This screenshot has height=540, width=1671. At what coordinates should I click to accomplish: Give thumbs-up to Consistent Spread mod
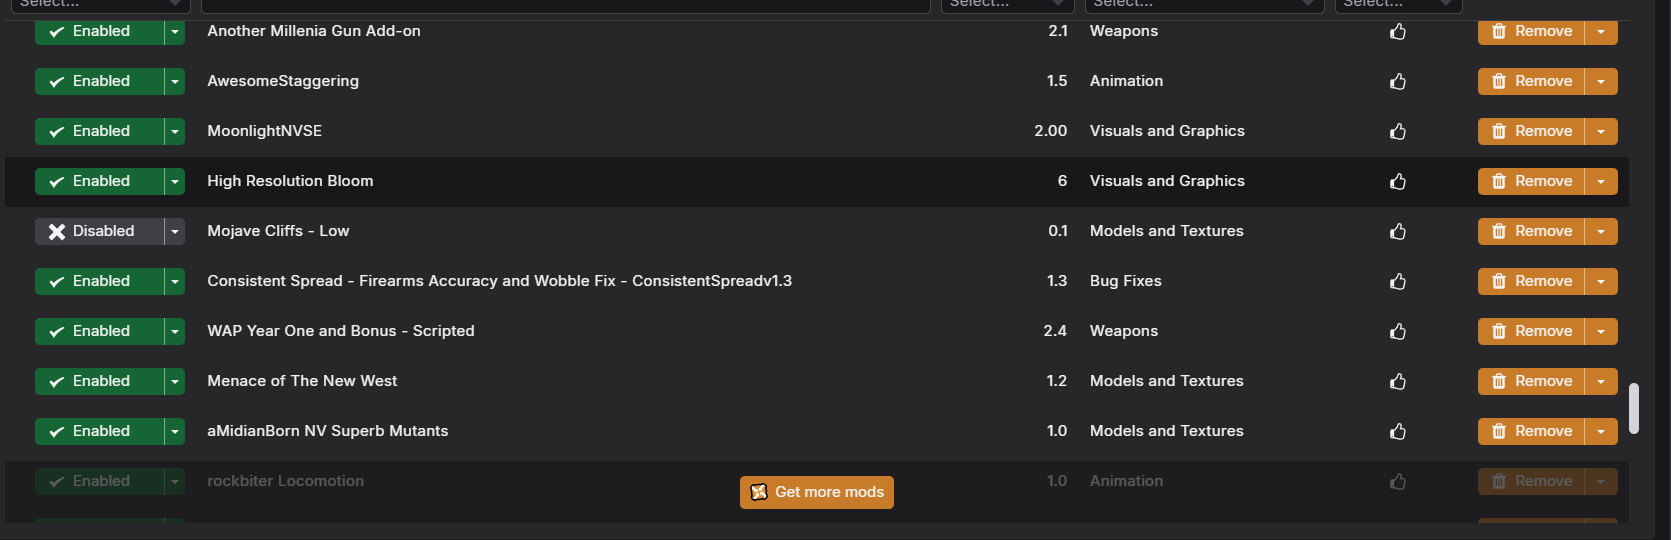[x=1398, y=281]
